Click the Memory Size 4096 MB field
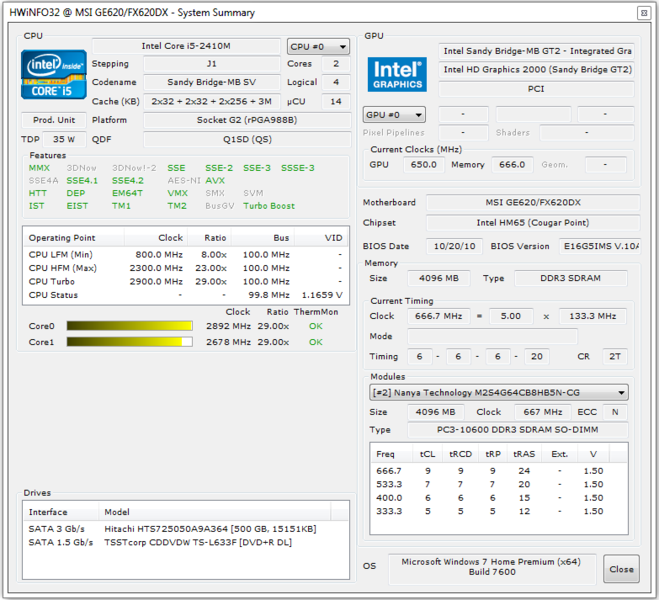 click(439, 278)
